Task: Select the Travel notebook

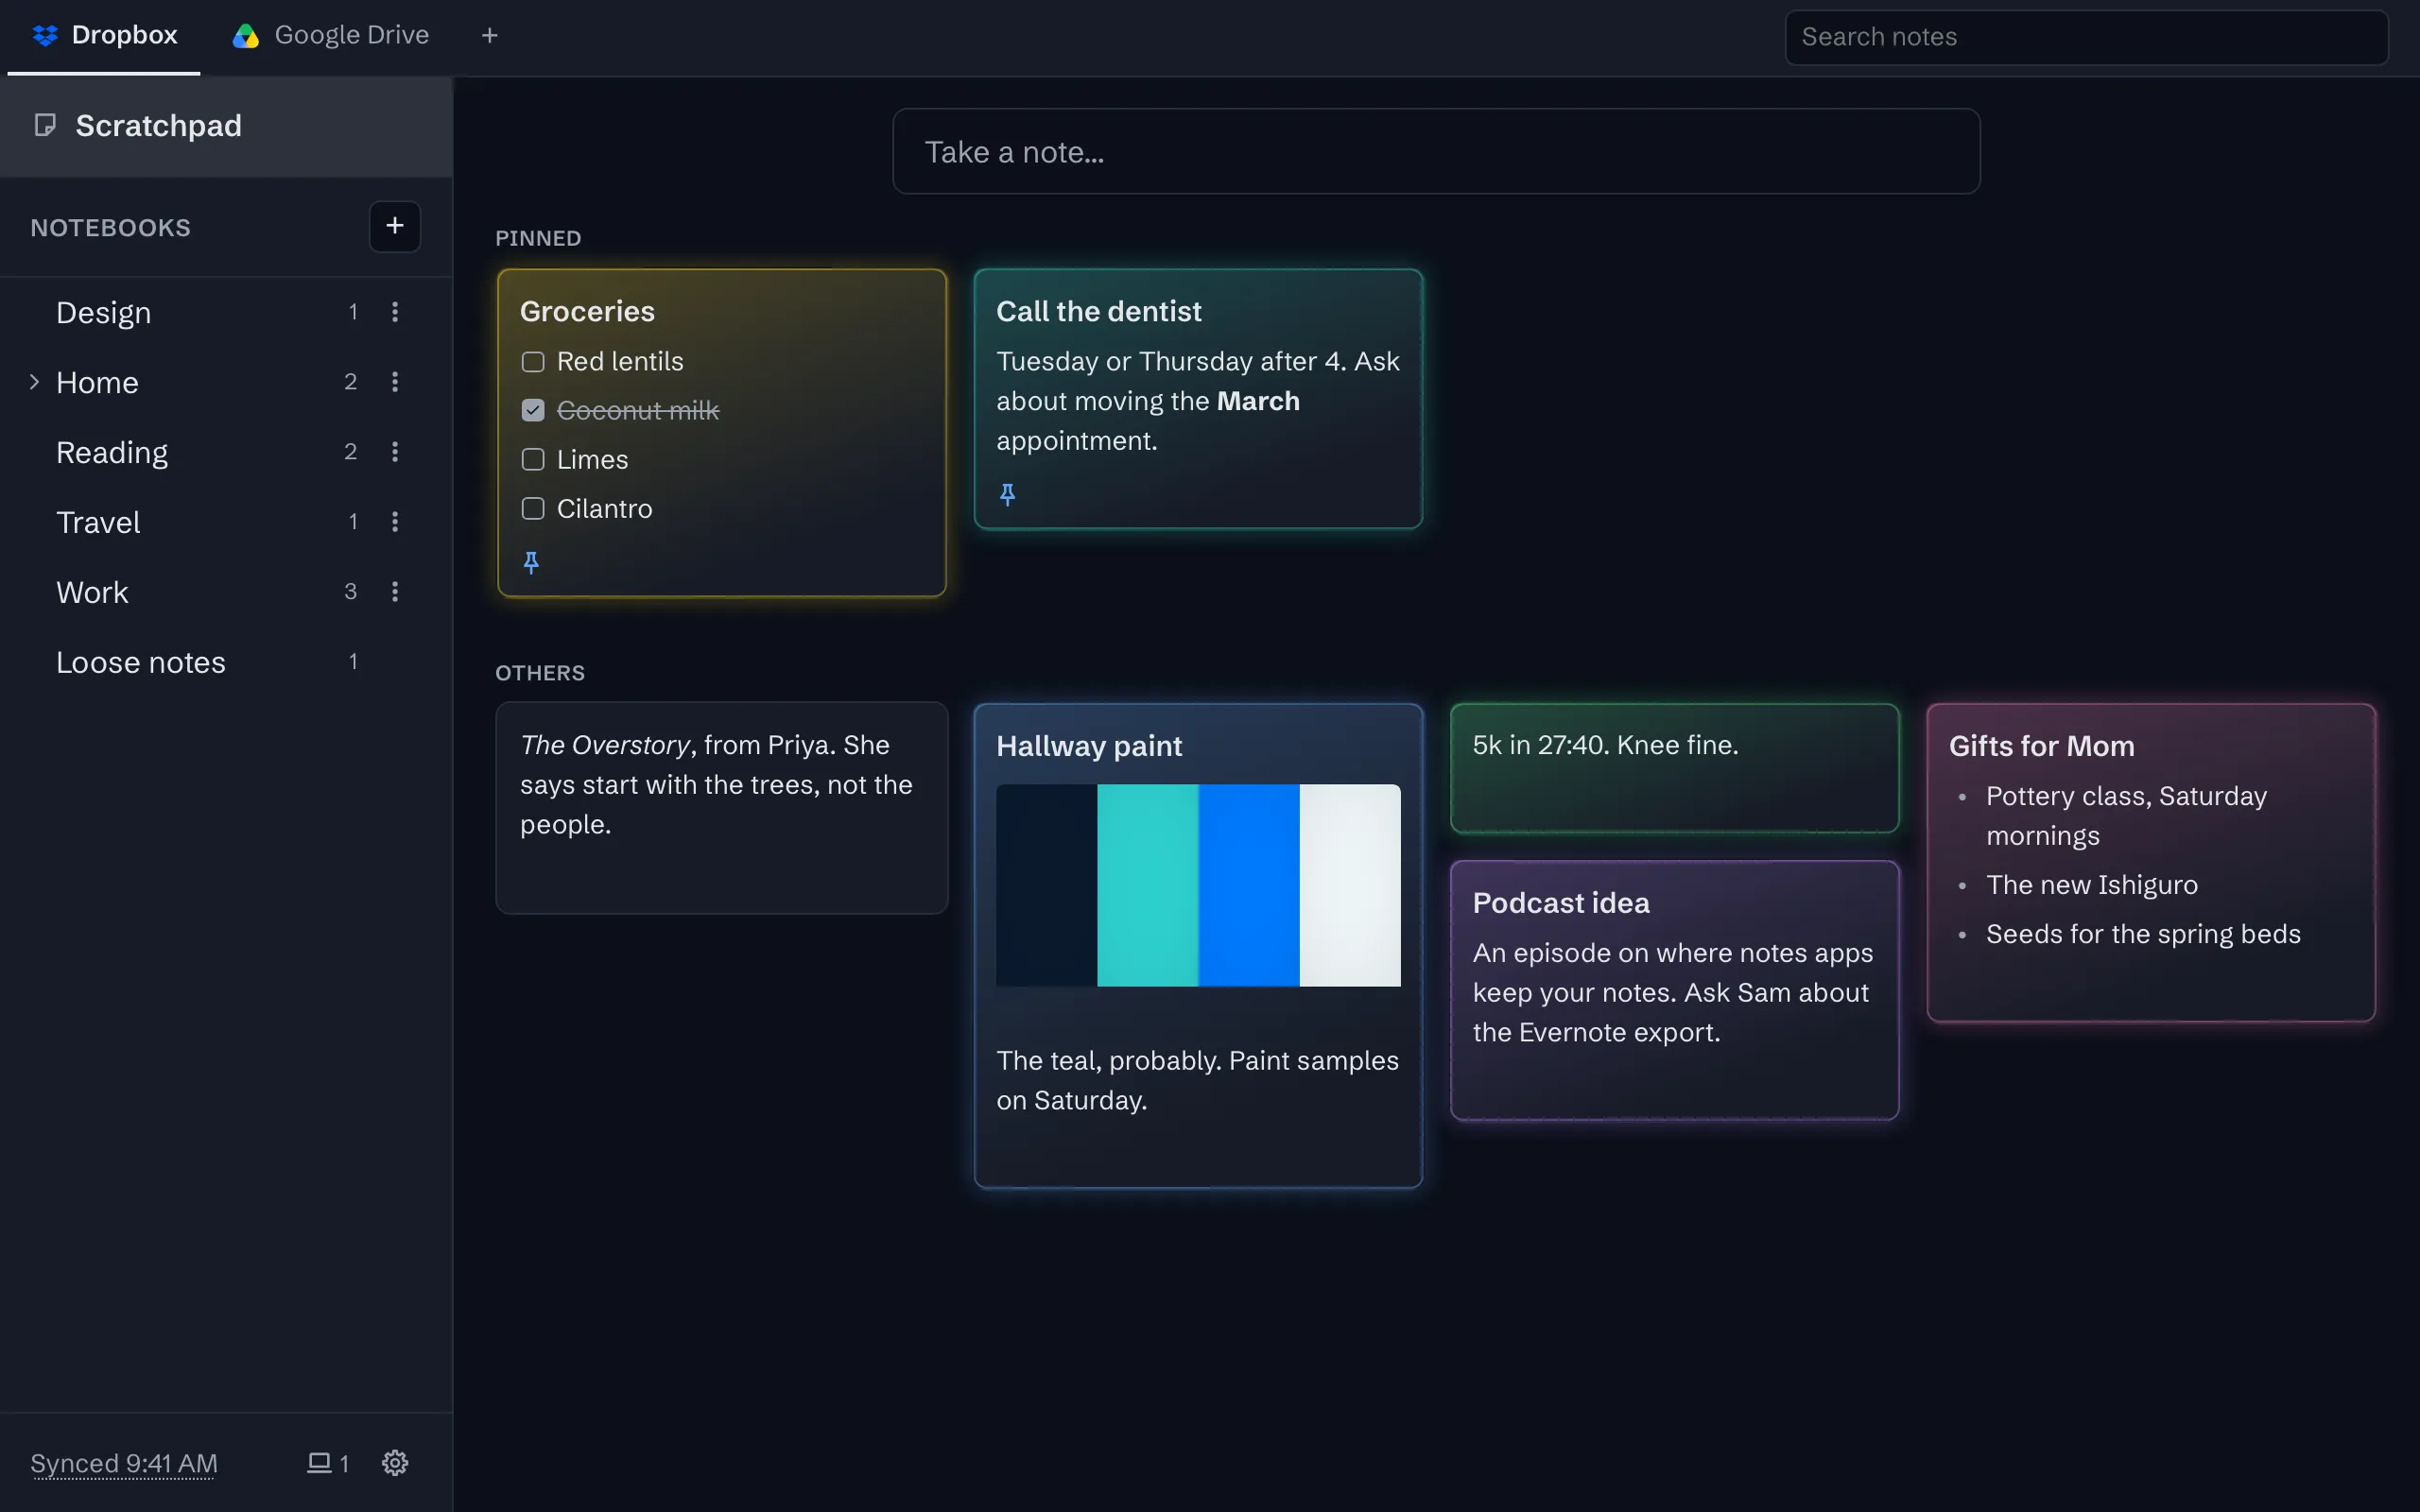Action: (x=226, y=522)
